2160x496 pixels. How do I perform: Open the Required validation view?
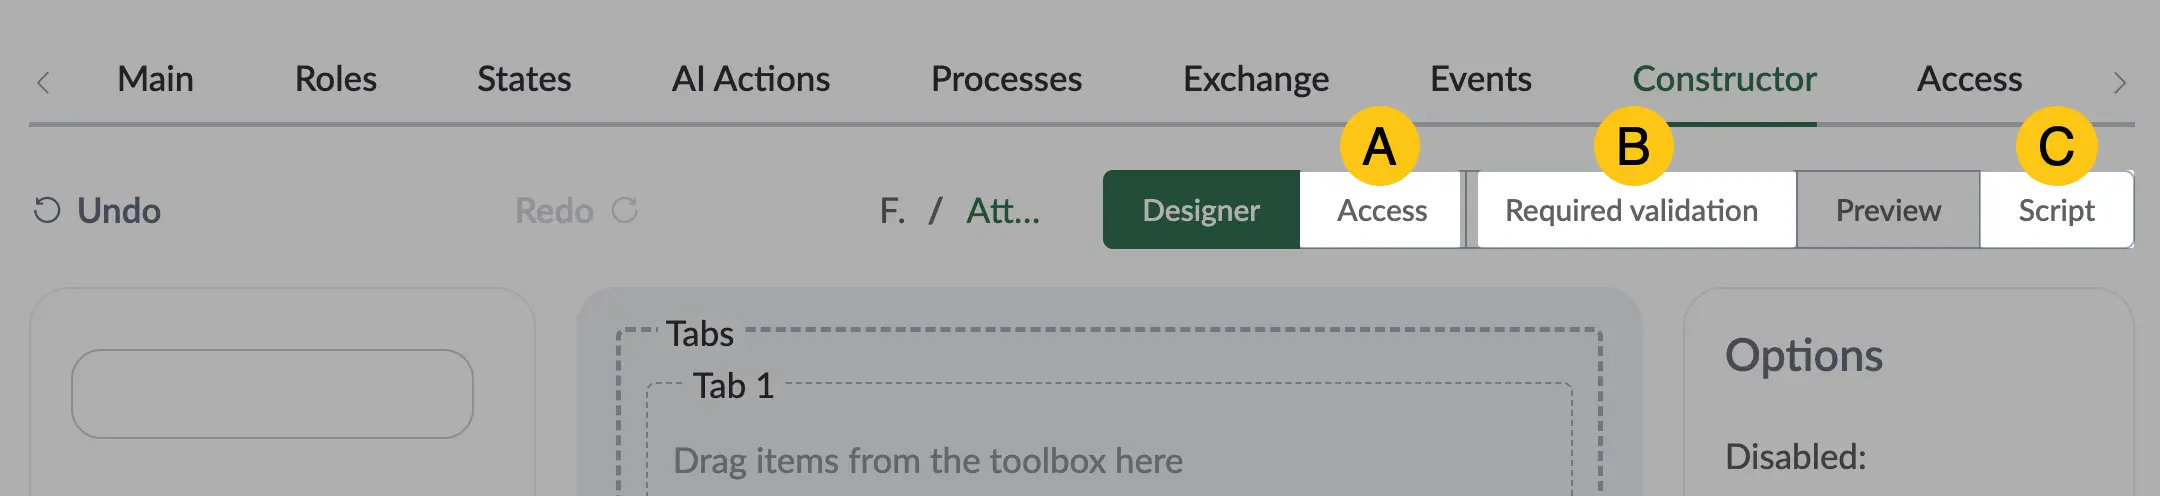1632,210
